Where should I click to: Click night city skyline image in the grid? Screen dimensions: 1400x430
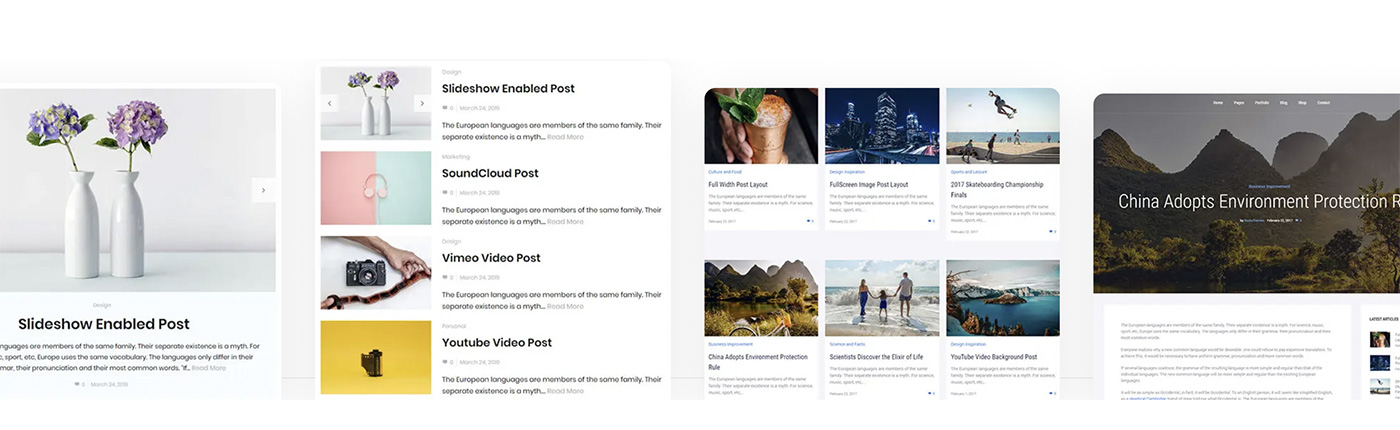coord(882,126)
